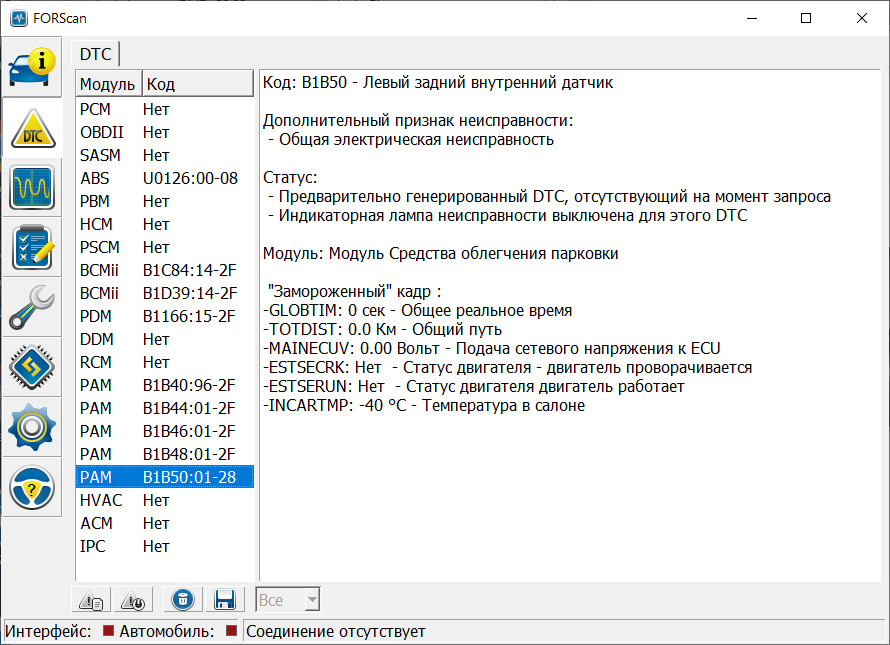Screen dimensions: 890x645
Task: Select the PDM B1166:15-2F row
Action: pos(165,316)
